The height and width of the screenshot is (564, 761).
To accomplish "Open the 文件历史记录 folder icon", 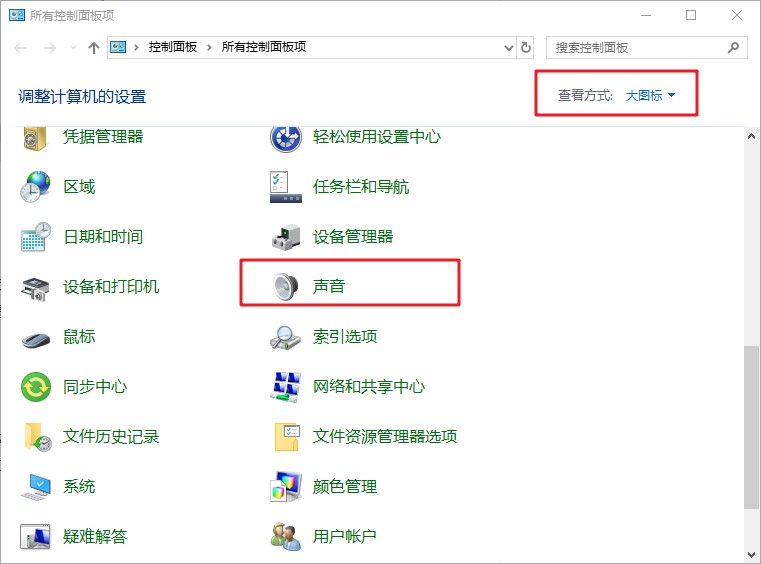I will tap(37, 437).
